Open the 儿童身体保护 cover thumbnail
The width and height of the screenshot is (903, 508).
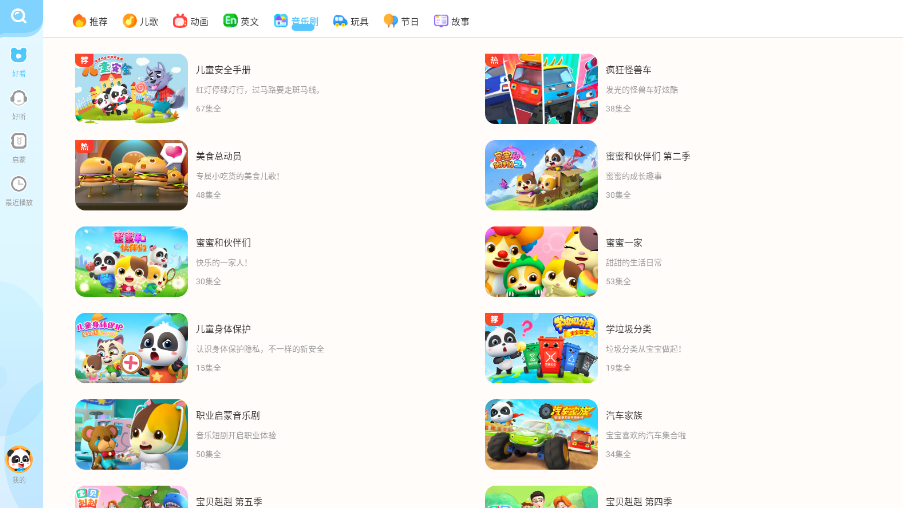click(x=131, y=348)
